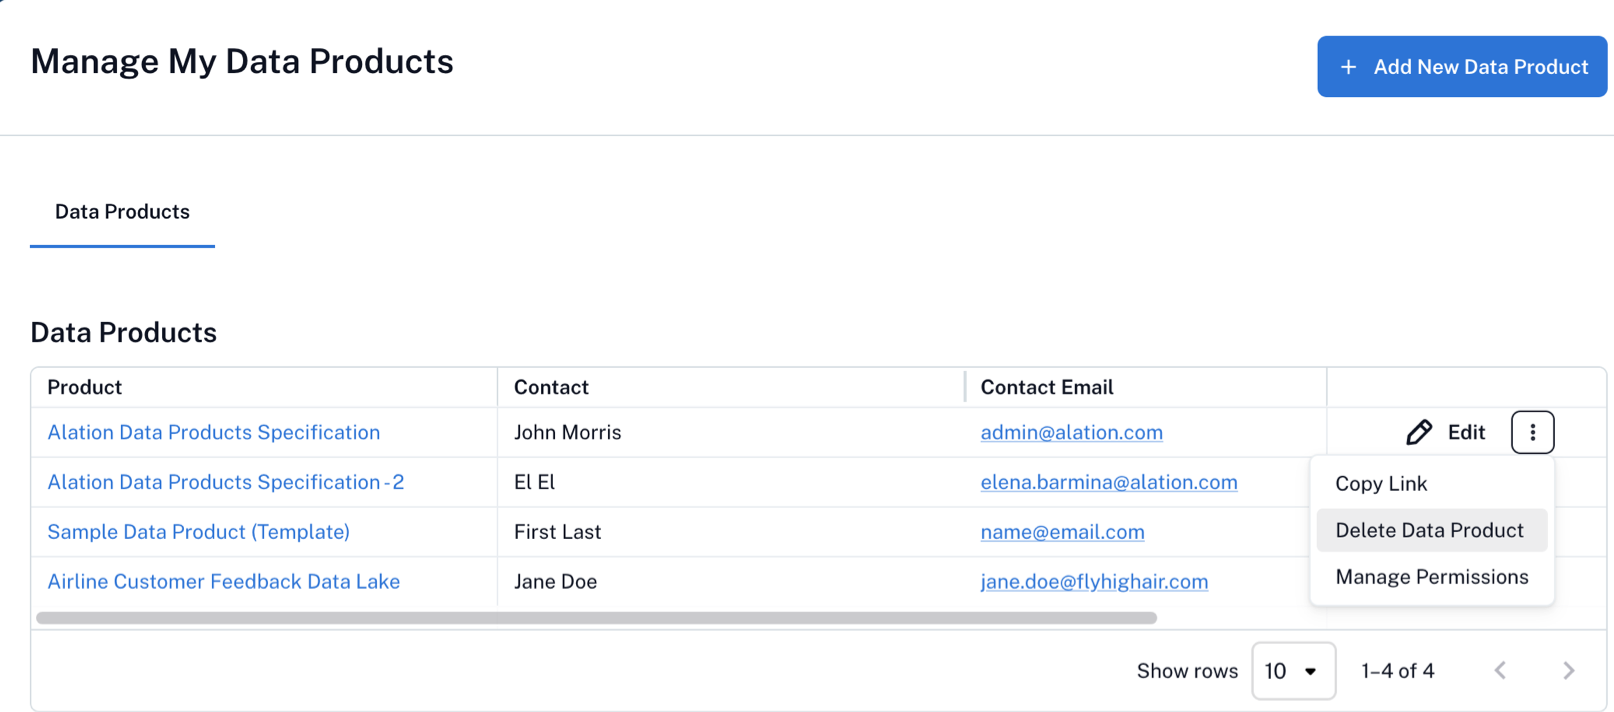Open the three-dot more options menu
This screenshot has width=1614, height=712.
click(1532, 432)
